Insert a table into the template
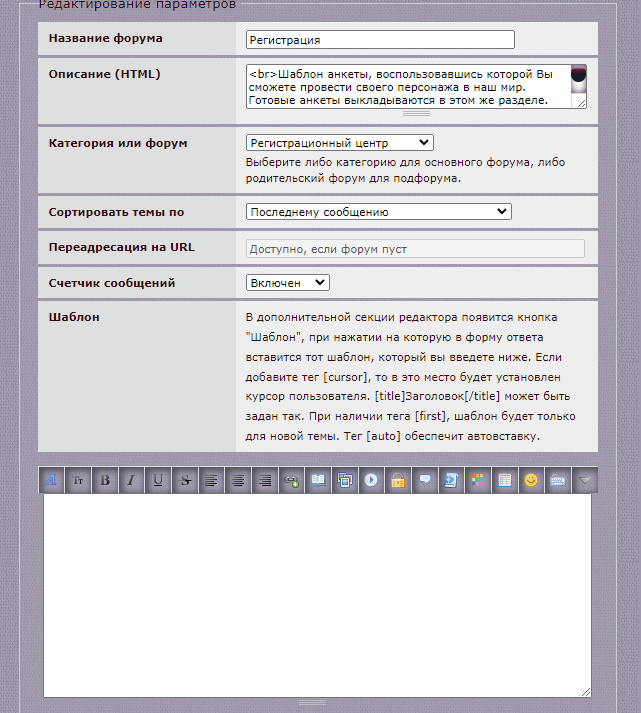 tap(505, 480)
